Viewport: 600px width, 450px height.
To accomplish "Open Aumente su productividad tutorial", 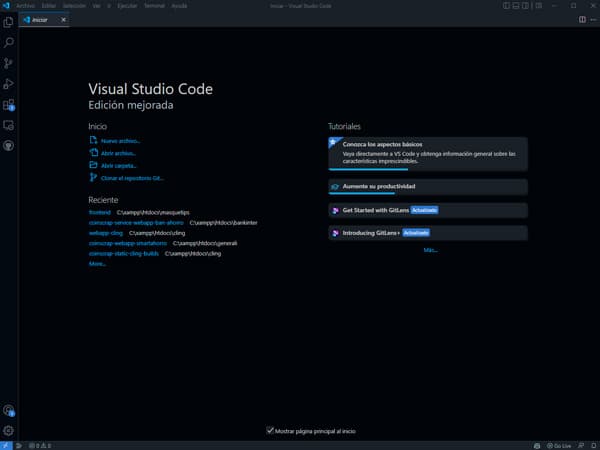I will (428, 187).
